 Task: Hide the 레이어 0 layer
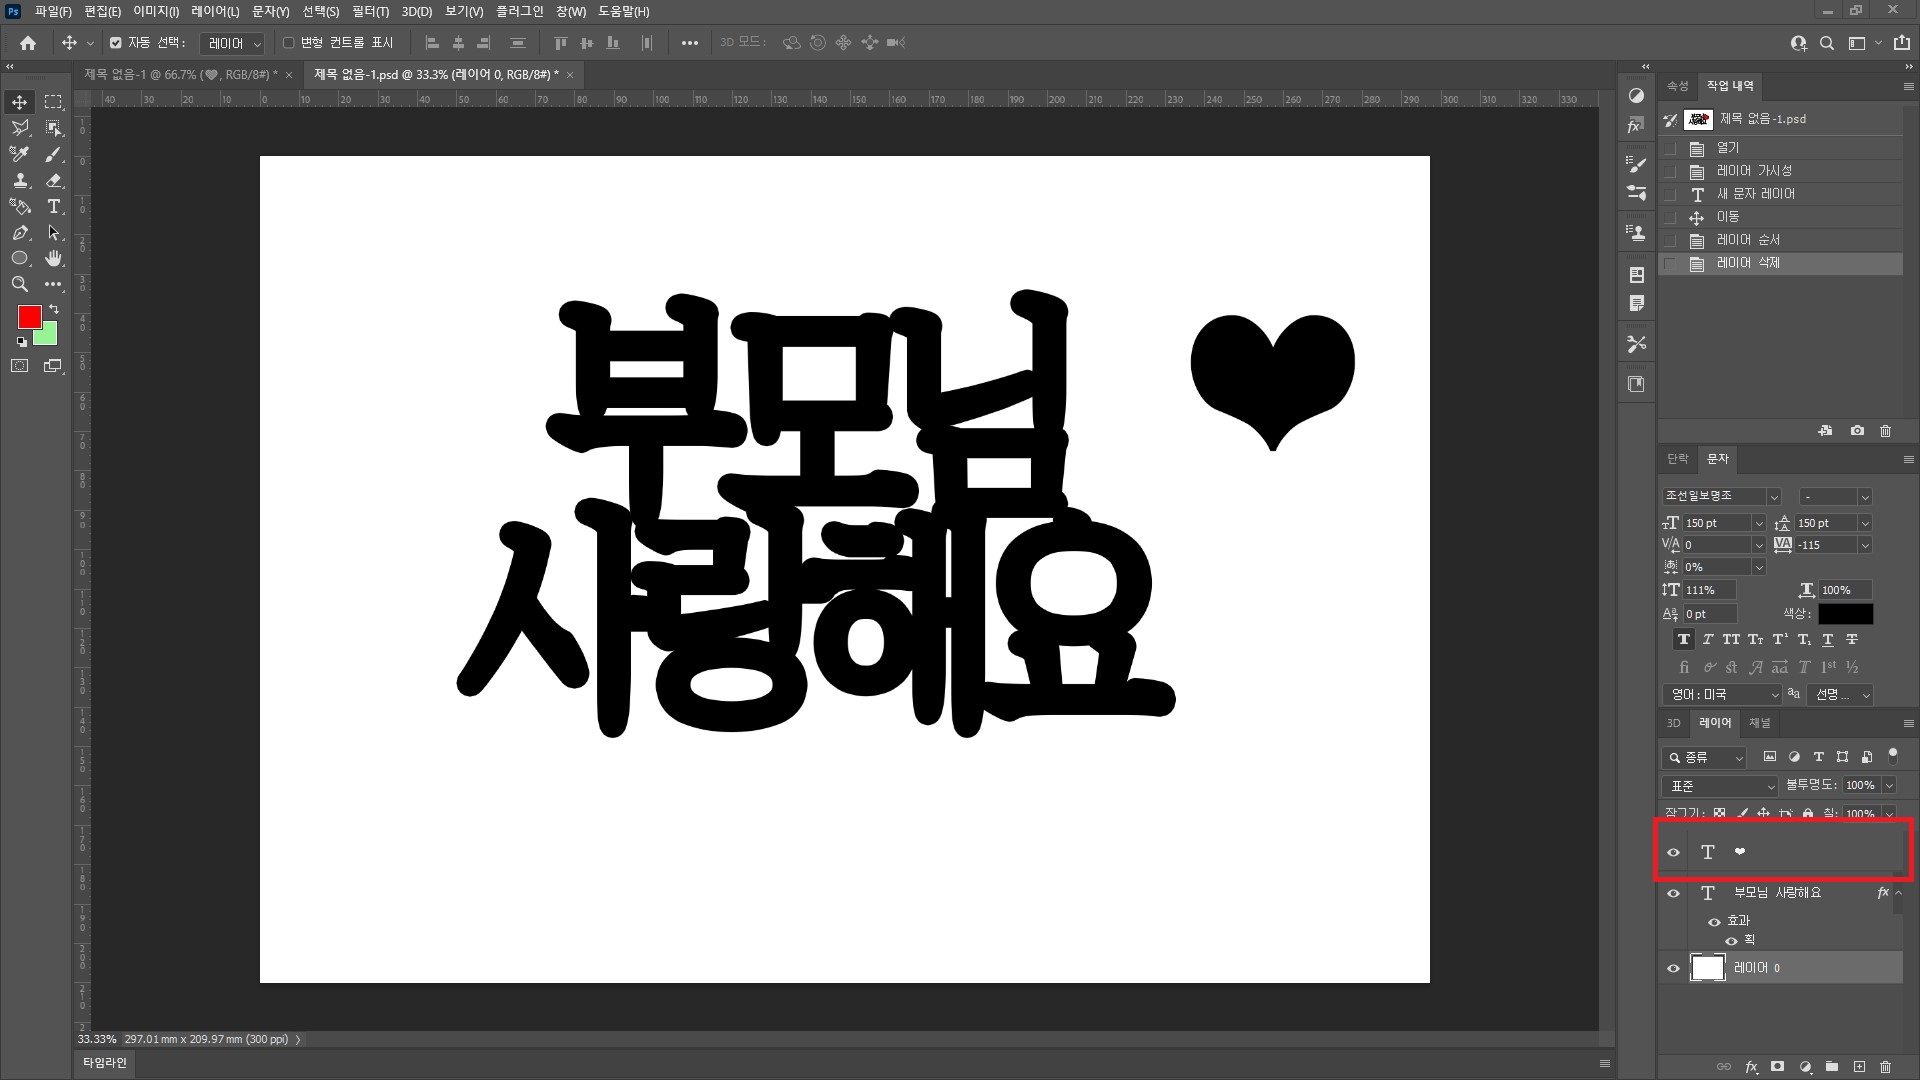tap(1673, 968)
